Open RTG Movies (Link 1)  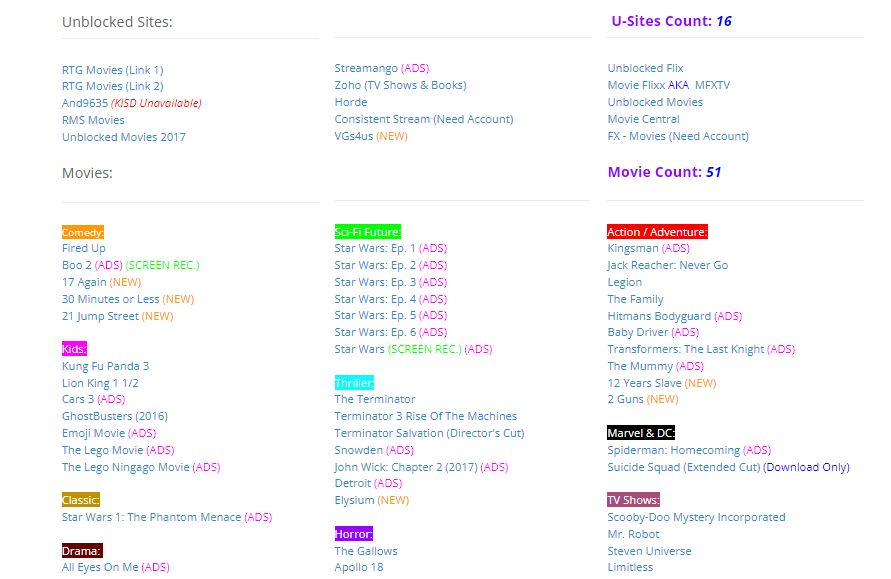pyautogui.click(x=113, y=70)
